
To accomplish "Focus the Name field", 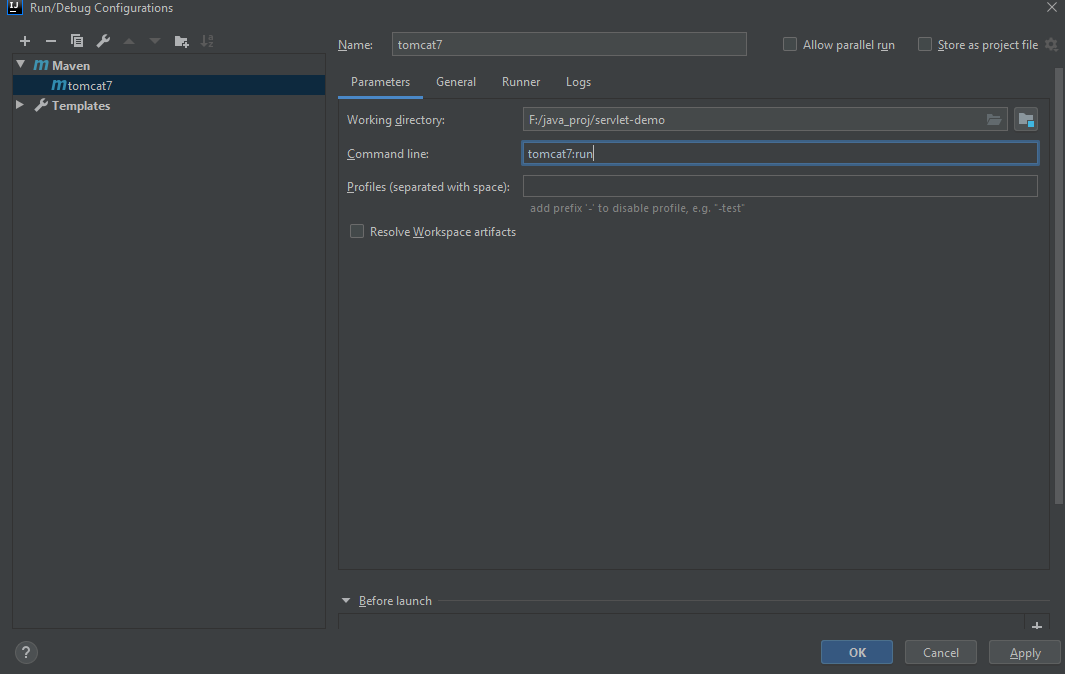I will 569,44.
